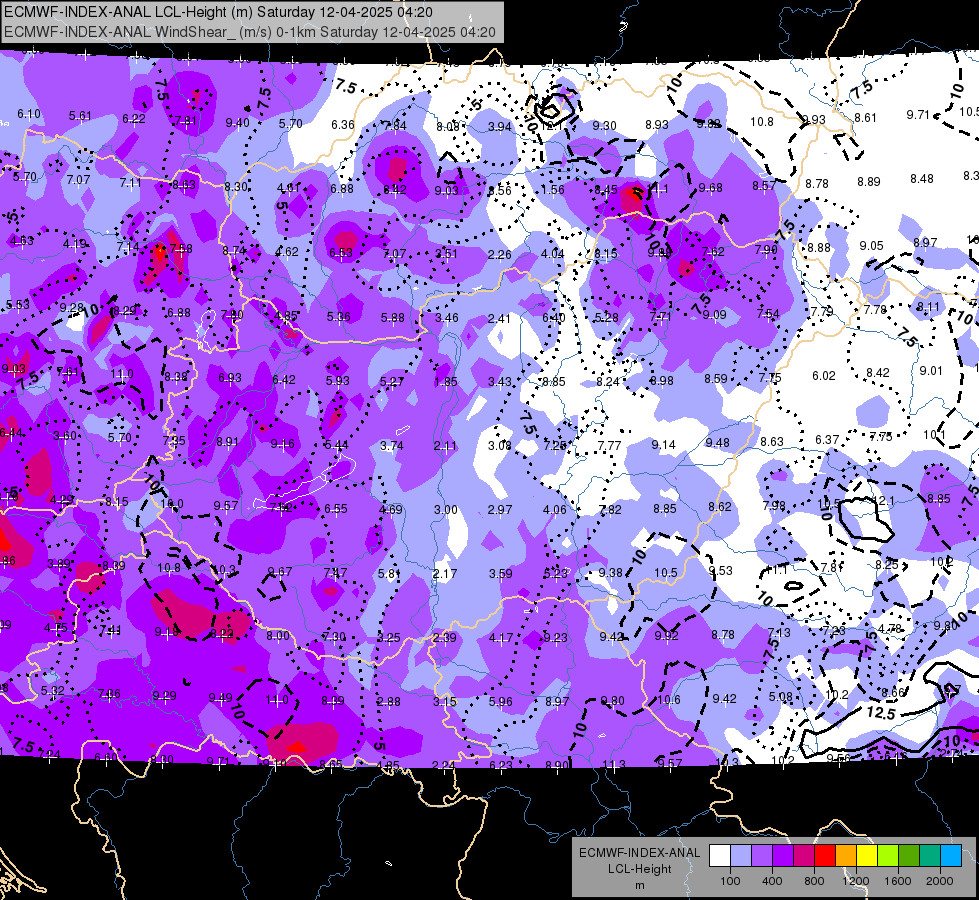Click the wind shear value 2.97
The image size is (979, 900).
coord(500,510)
